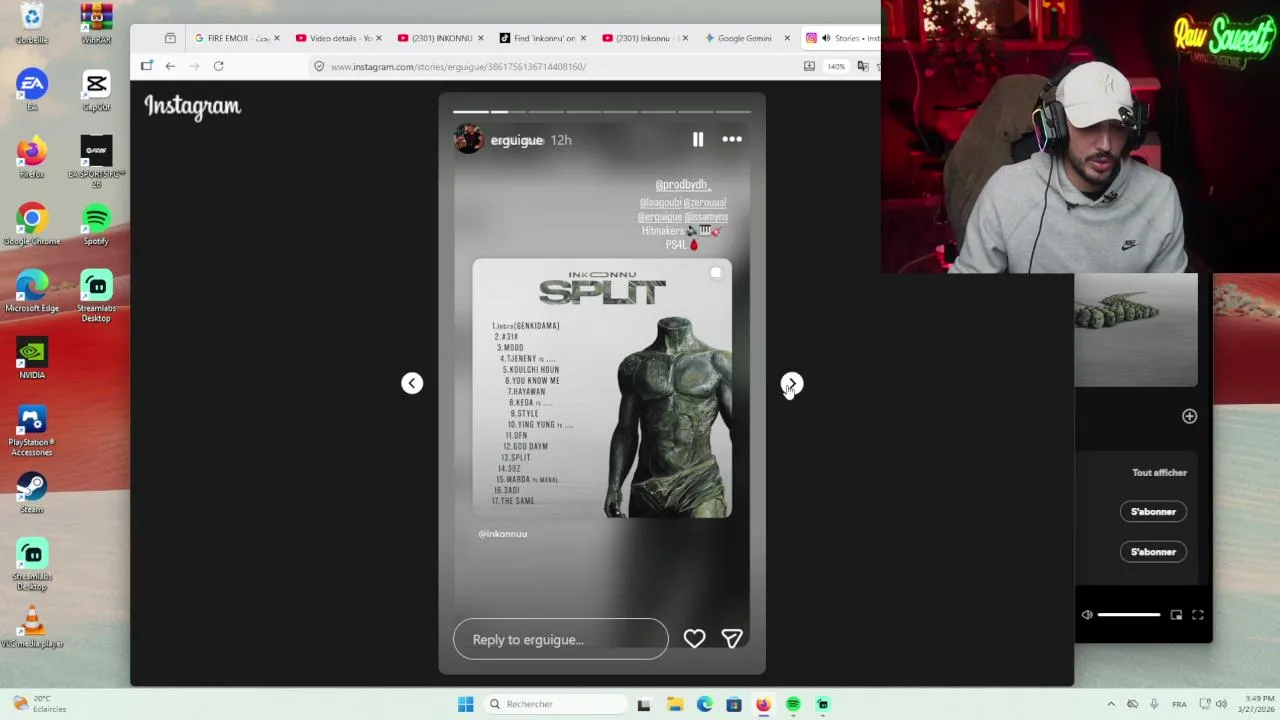Click the Reply to erguigue input field
Viewport: 1280px width, 720px height.
(560, 639)
